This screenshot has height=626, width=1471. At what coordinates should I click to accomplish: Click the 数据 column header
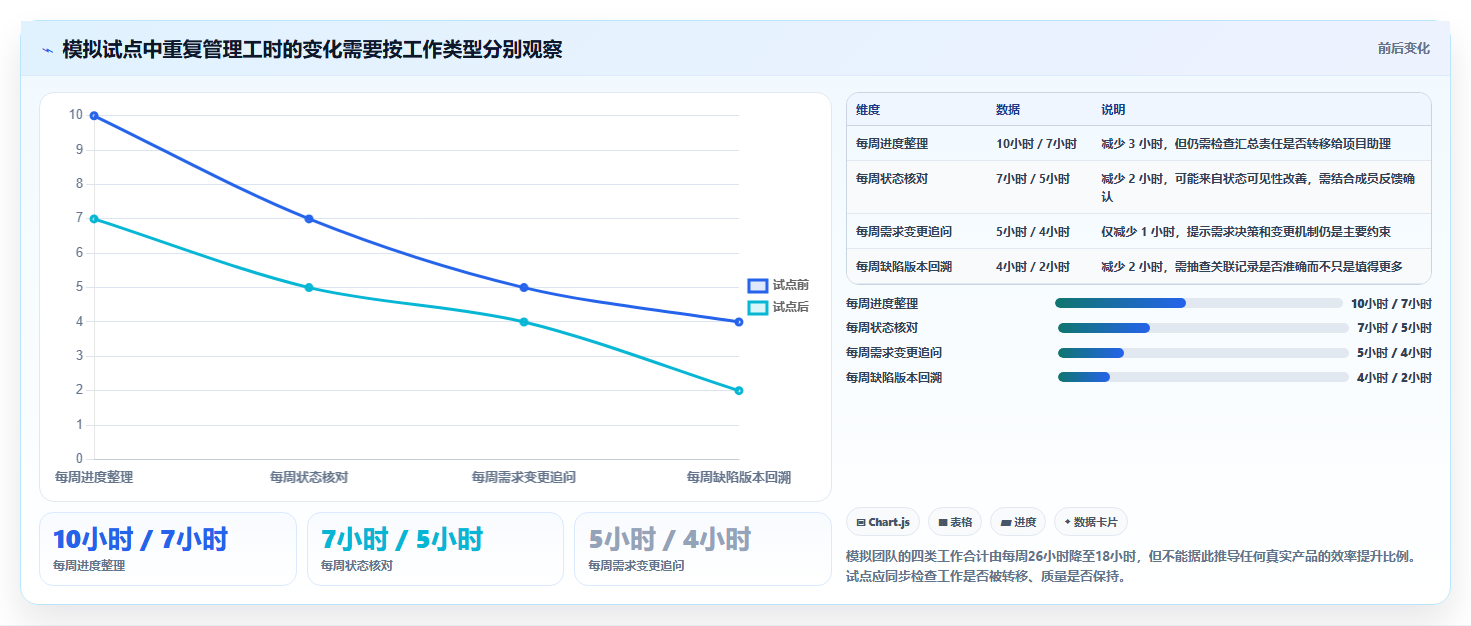(1008, 110)
